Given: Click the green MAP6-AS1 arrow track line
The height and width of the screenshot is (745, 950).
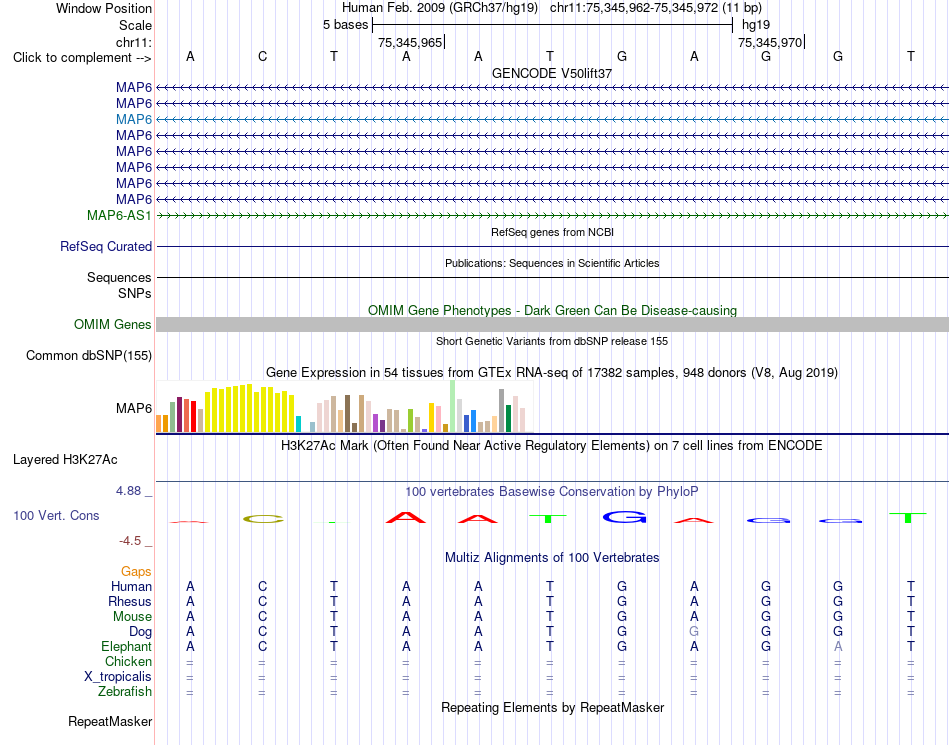Looking at the screenshot, I should click(552, 216).
